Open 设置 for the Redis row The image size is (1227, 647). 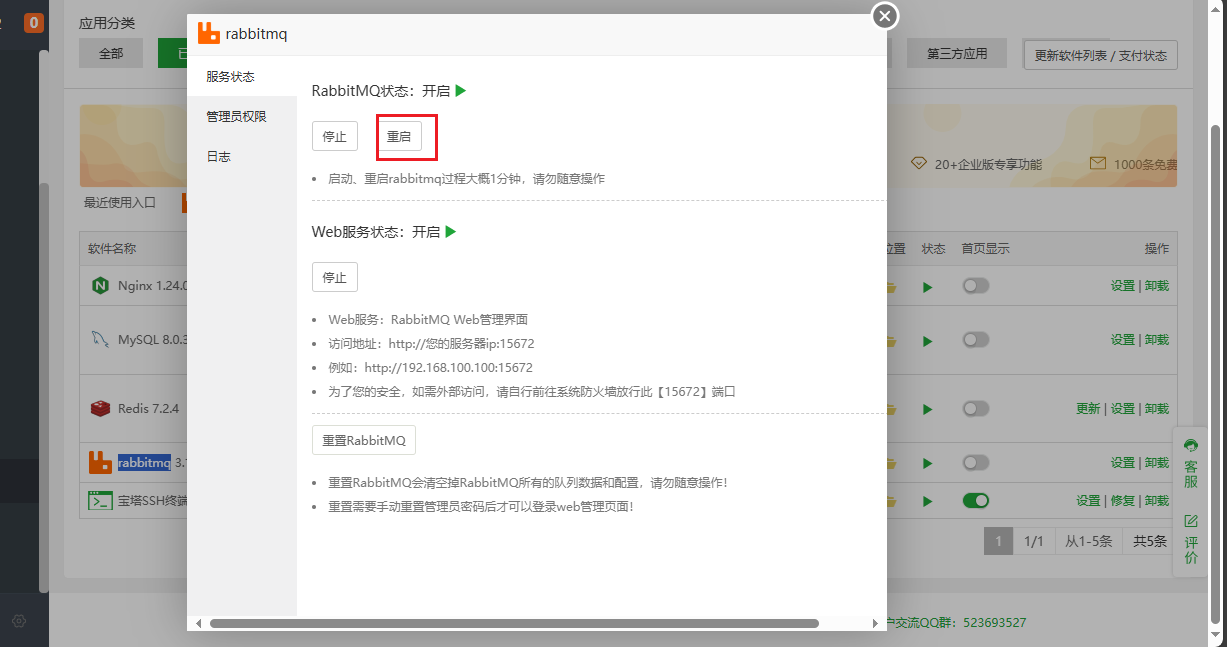click(x=1122, y=408)
